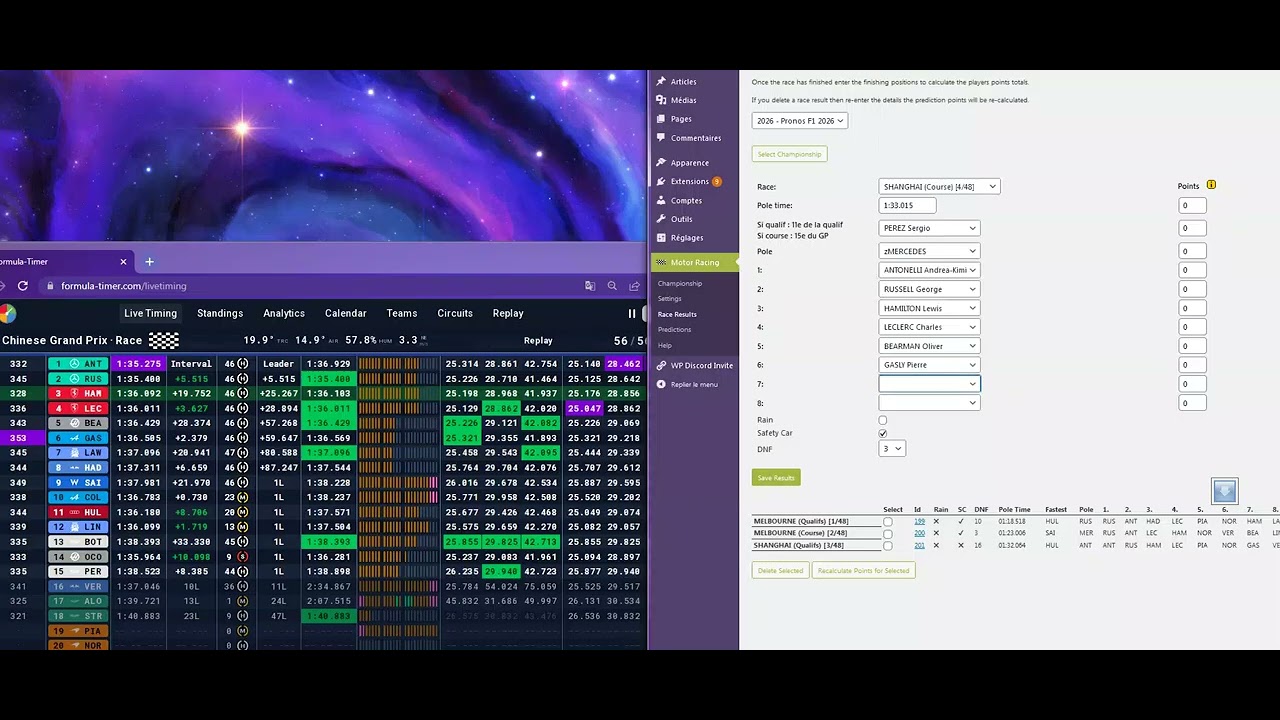This screenshot has height=720, width=1280.
Task: Open the Championship submenu link
Action: [680, 284]
